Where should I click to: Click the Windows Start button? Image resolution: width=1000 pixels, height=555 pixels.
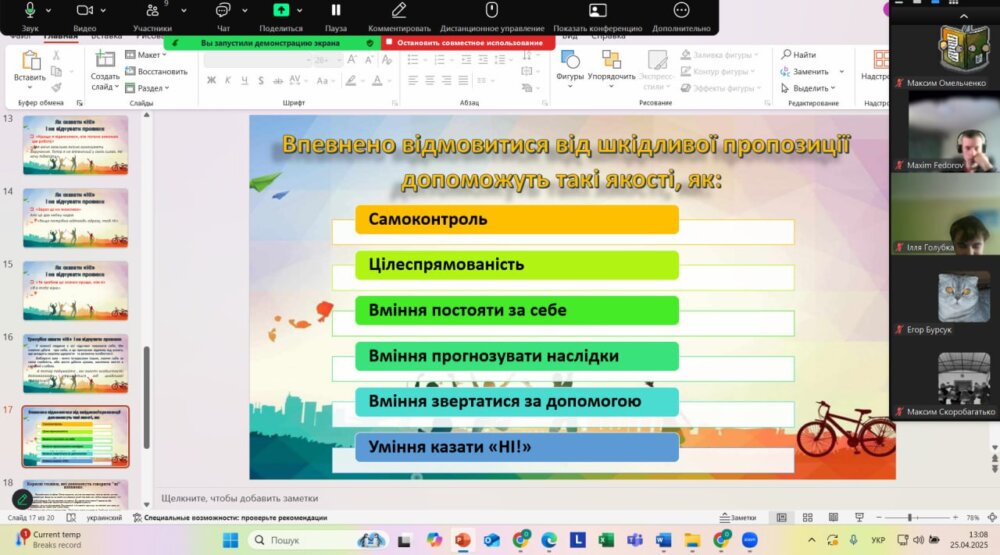coord(230,540)
